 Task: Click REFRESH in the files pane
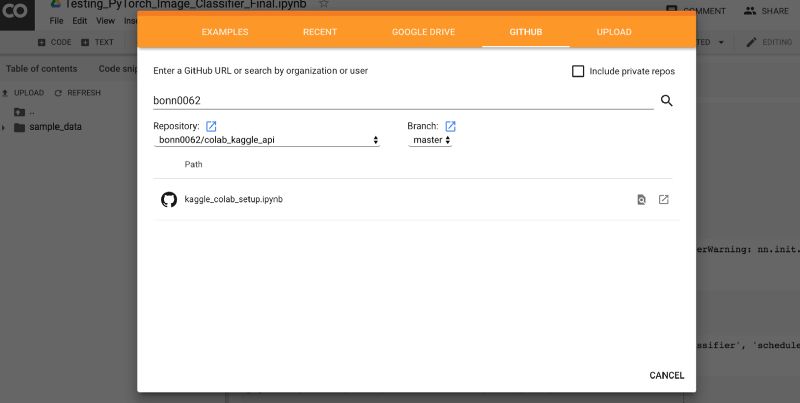78,93
